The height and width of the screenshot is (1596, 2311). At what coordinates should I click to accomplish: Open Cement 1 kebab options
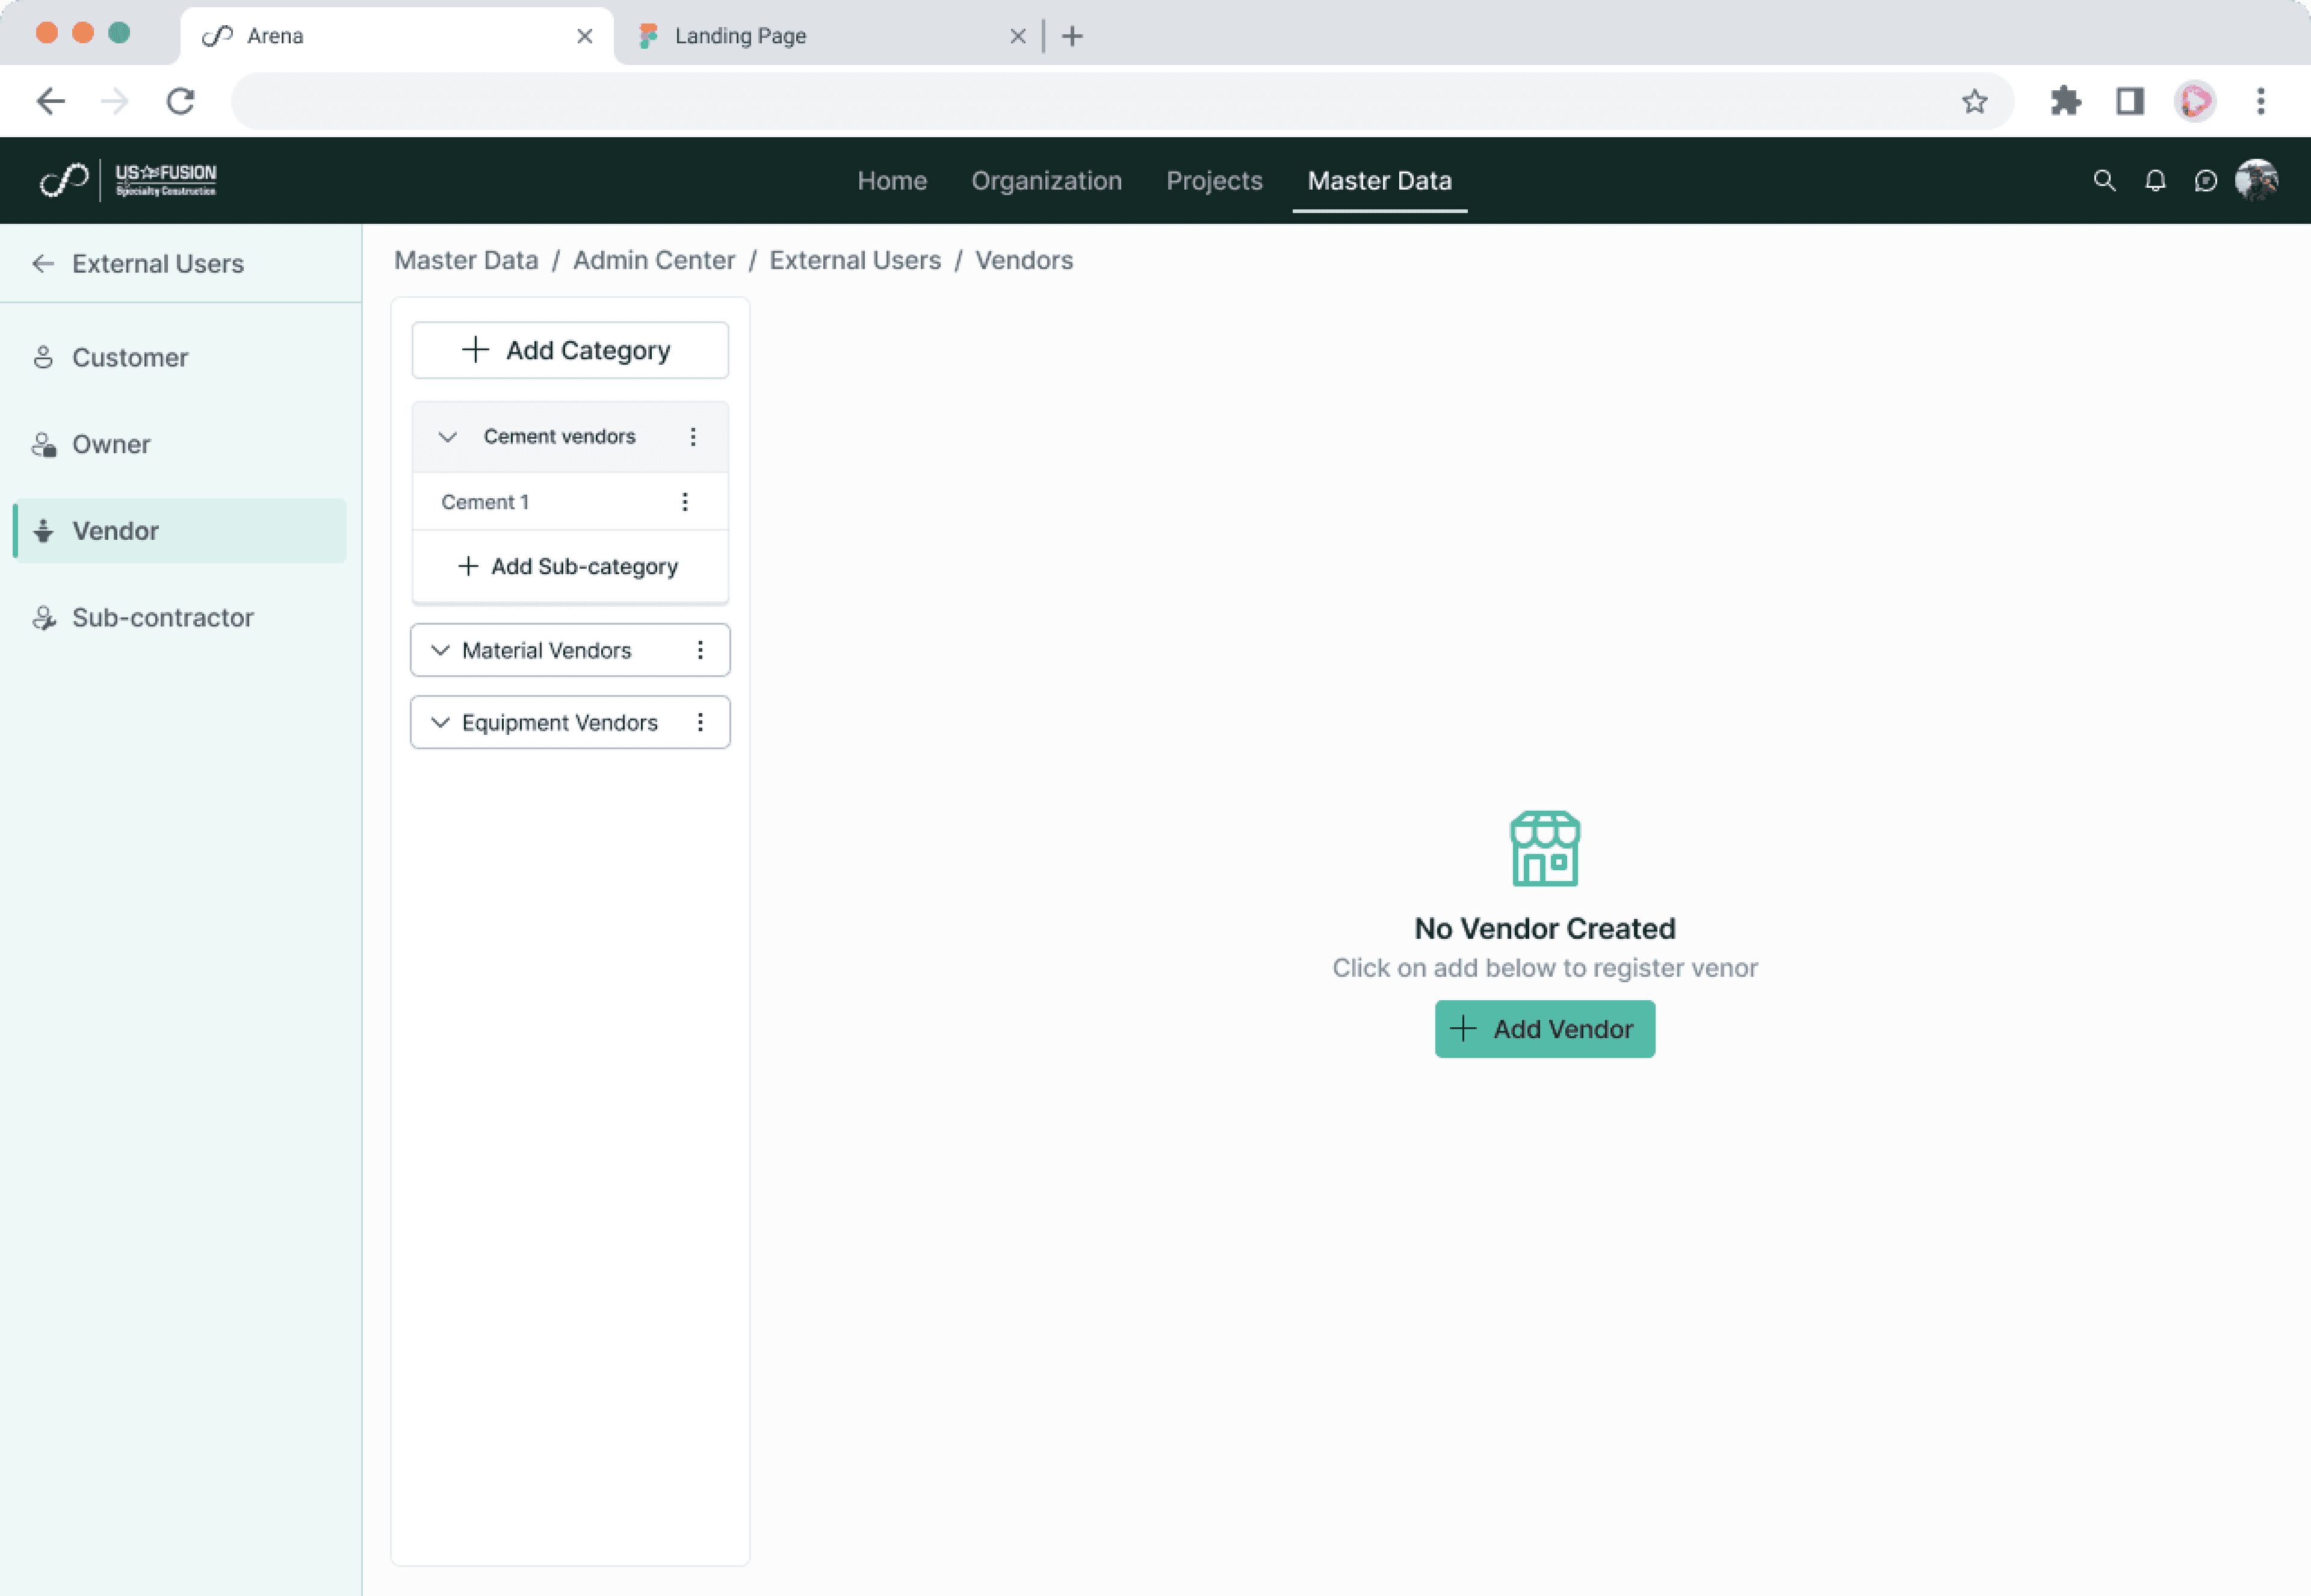coord(685,502)
